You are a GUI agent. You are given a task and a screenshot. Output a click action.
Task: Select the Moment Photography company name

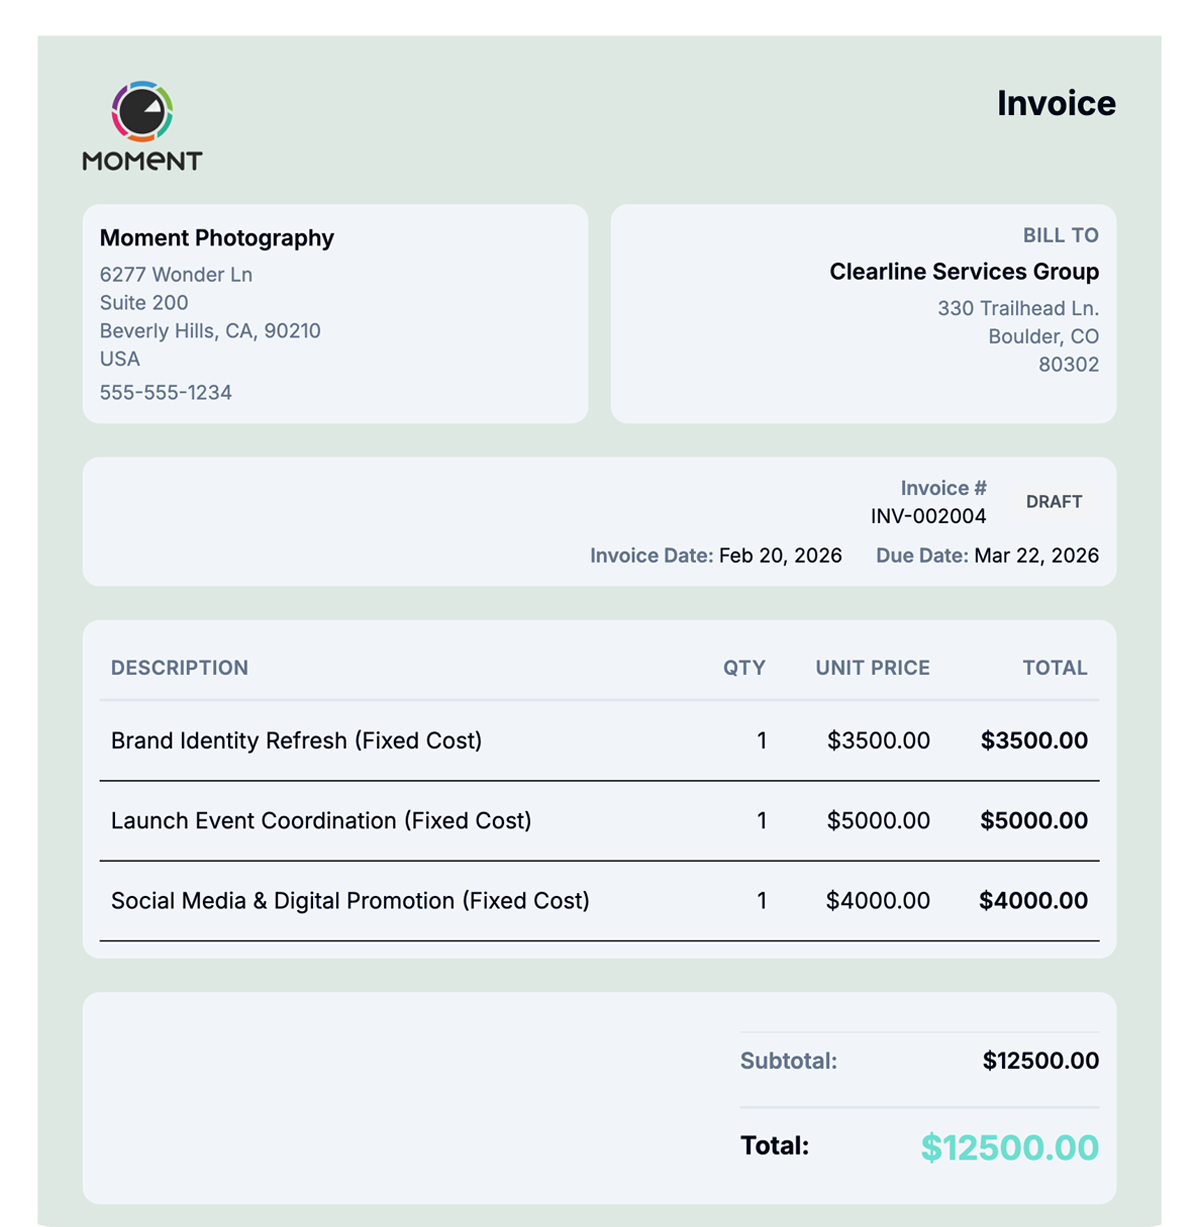[217, 238]
